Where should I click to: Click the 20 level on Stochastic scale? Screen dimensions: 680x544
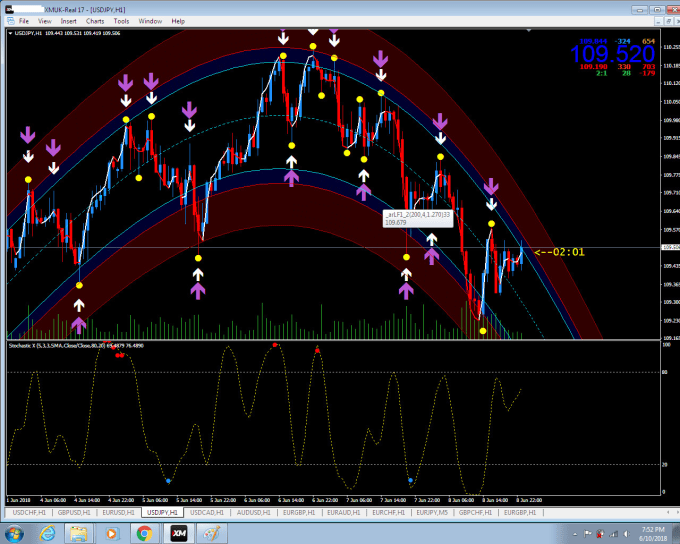pos(665,465)
